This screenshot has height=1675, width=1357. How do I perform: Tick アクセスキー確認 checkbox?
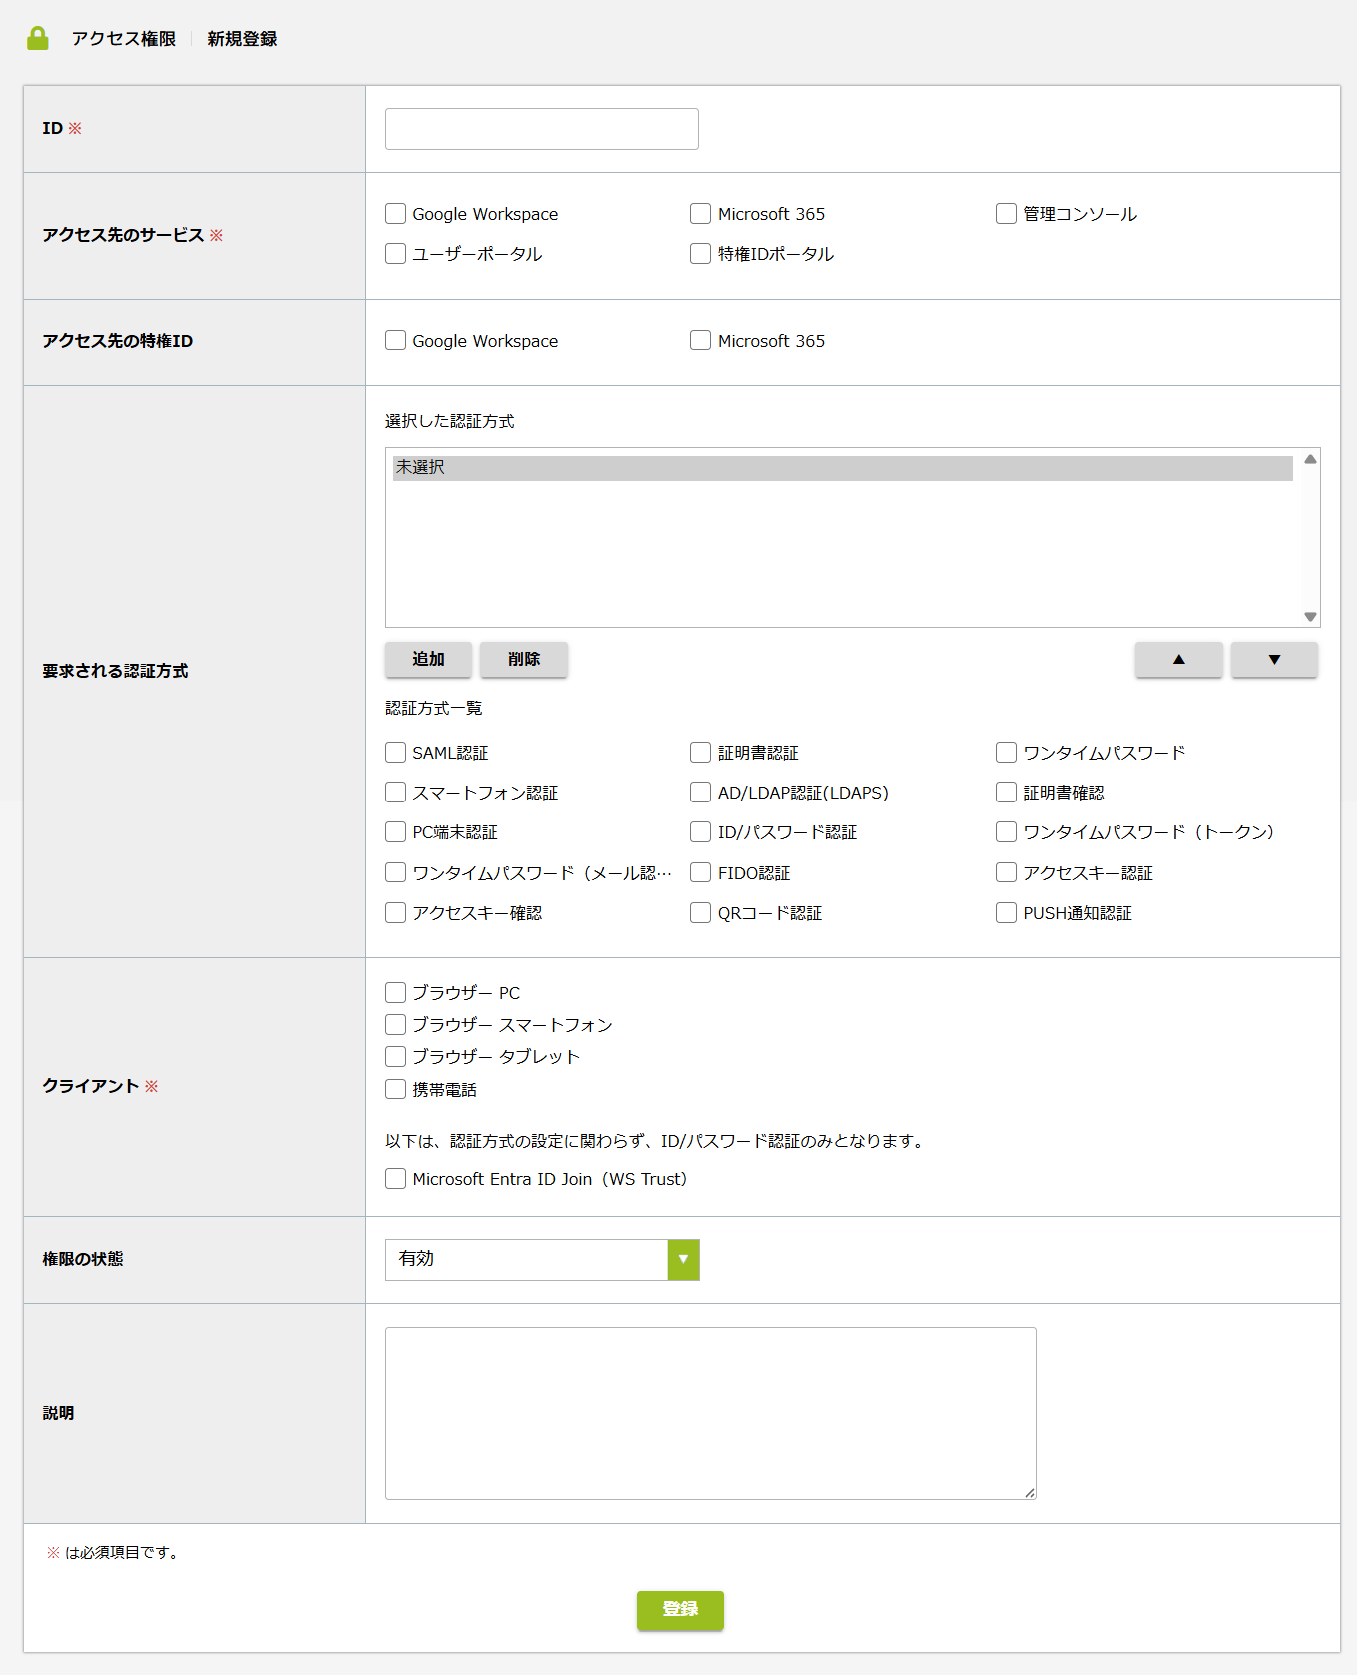click(396, 913)
